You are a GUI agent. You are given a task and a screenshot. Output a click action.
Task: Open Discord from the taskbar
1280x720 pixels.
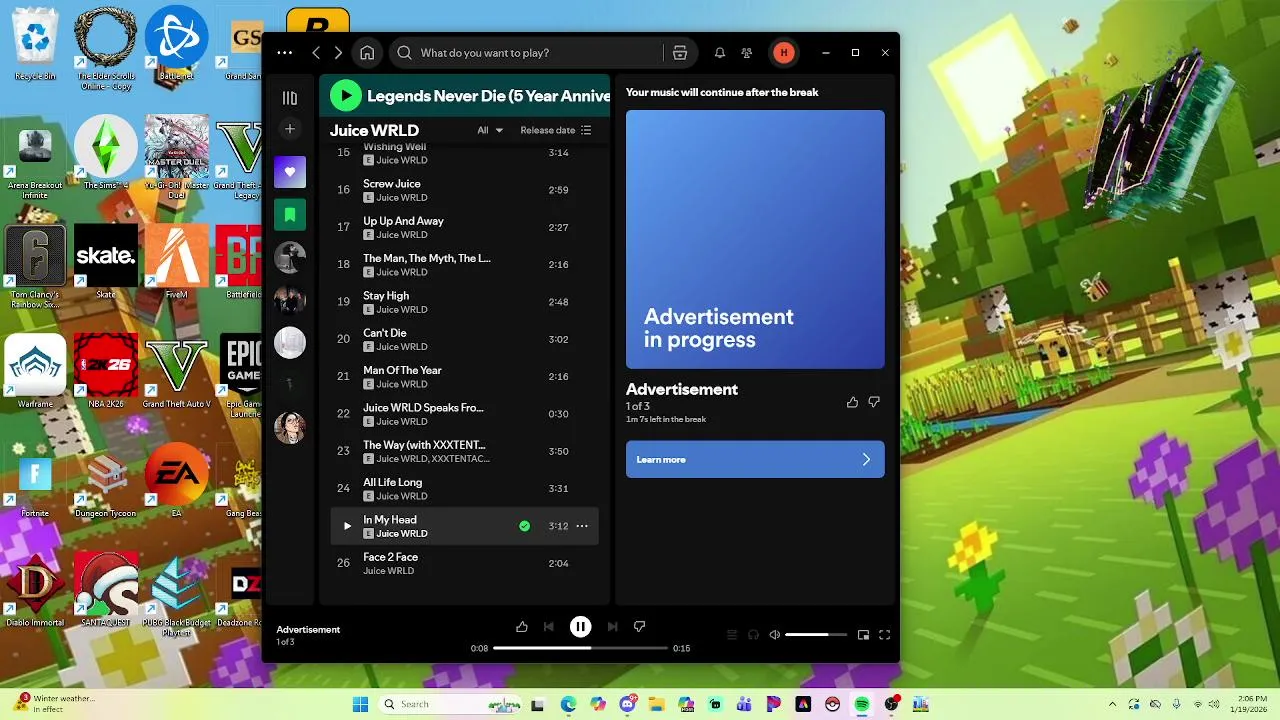(628, 704)
